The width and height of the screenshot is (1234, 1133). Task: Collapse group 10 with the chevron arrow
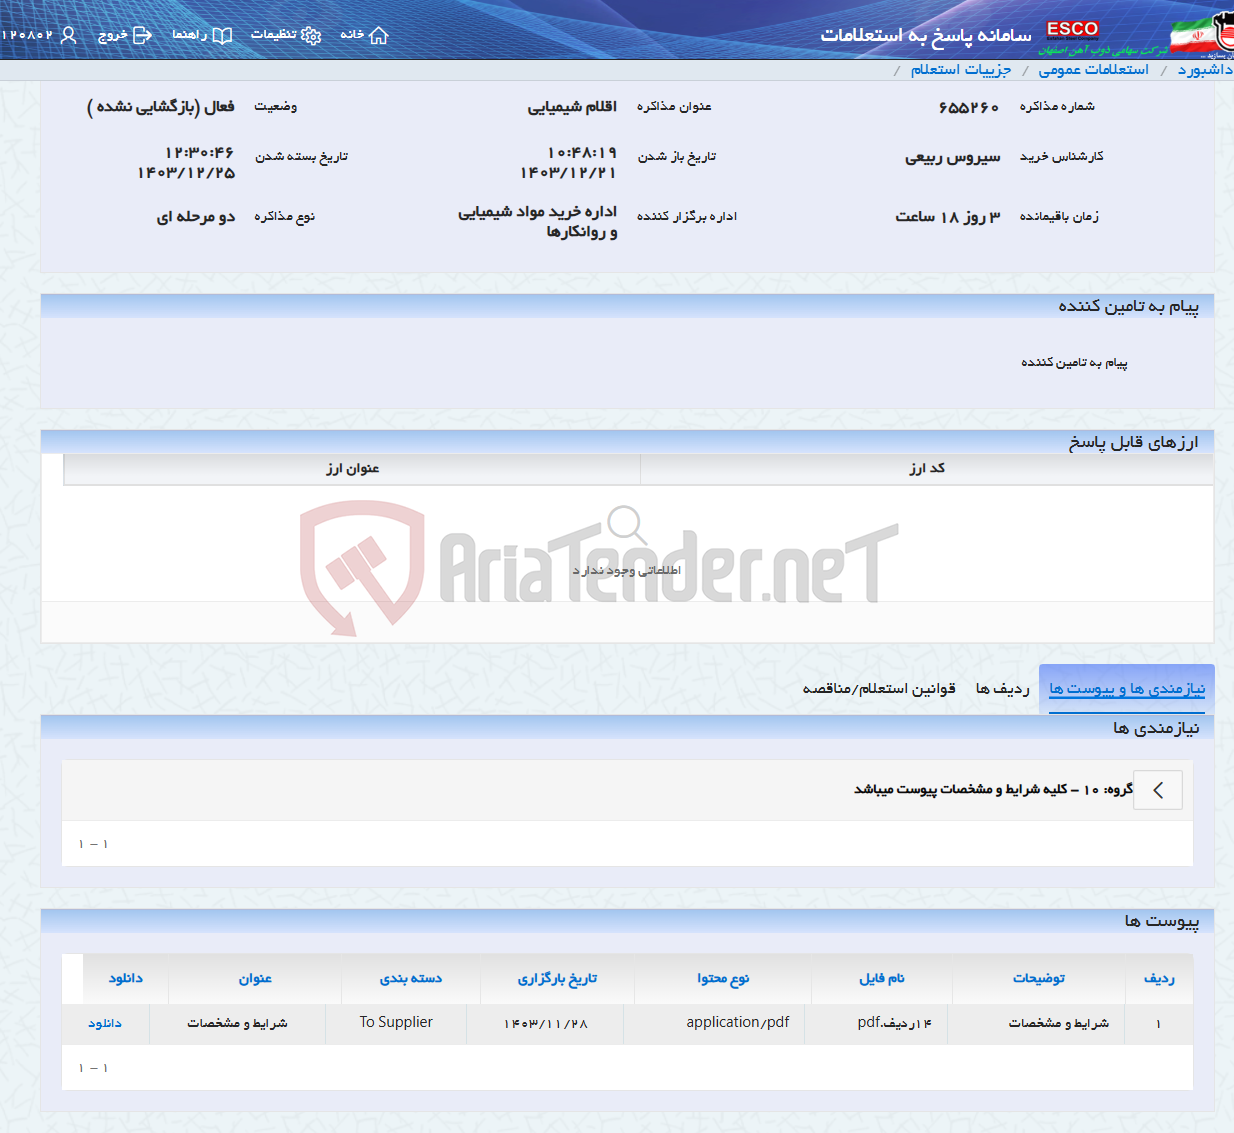click(x=1158, y=790)
